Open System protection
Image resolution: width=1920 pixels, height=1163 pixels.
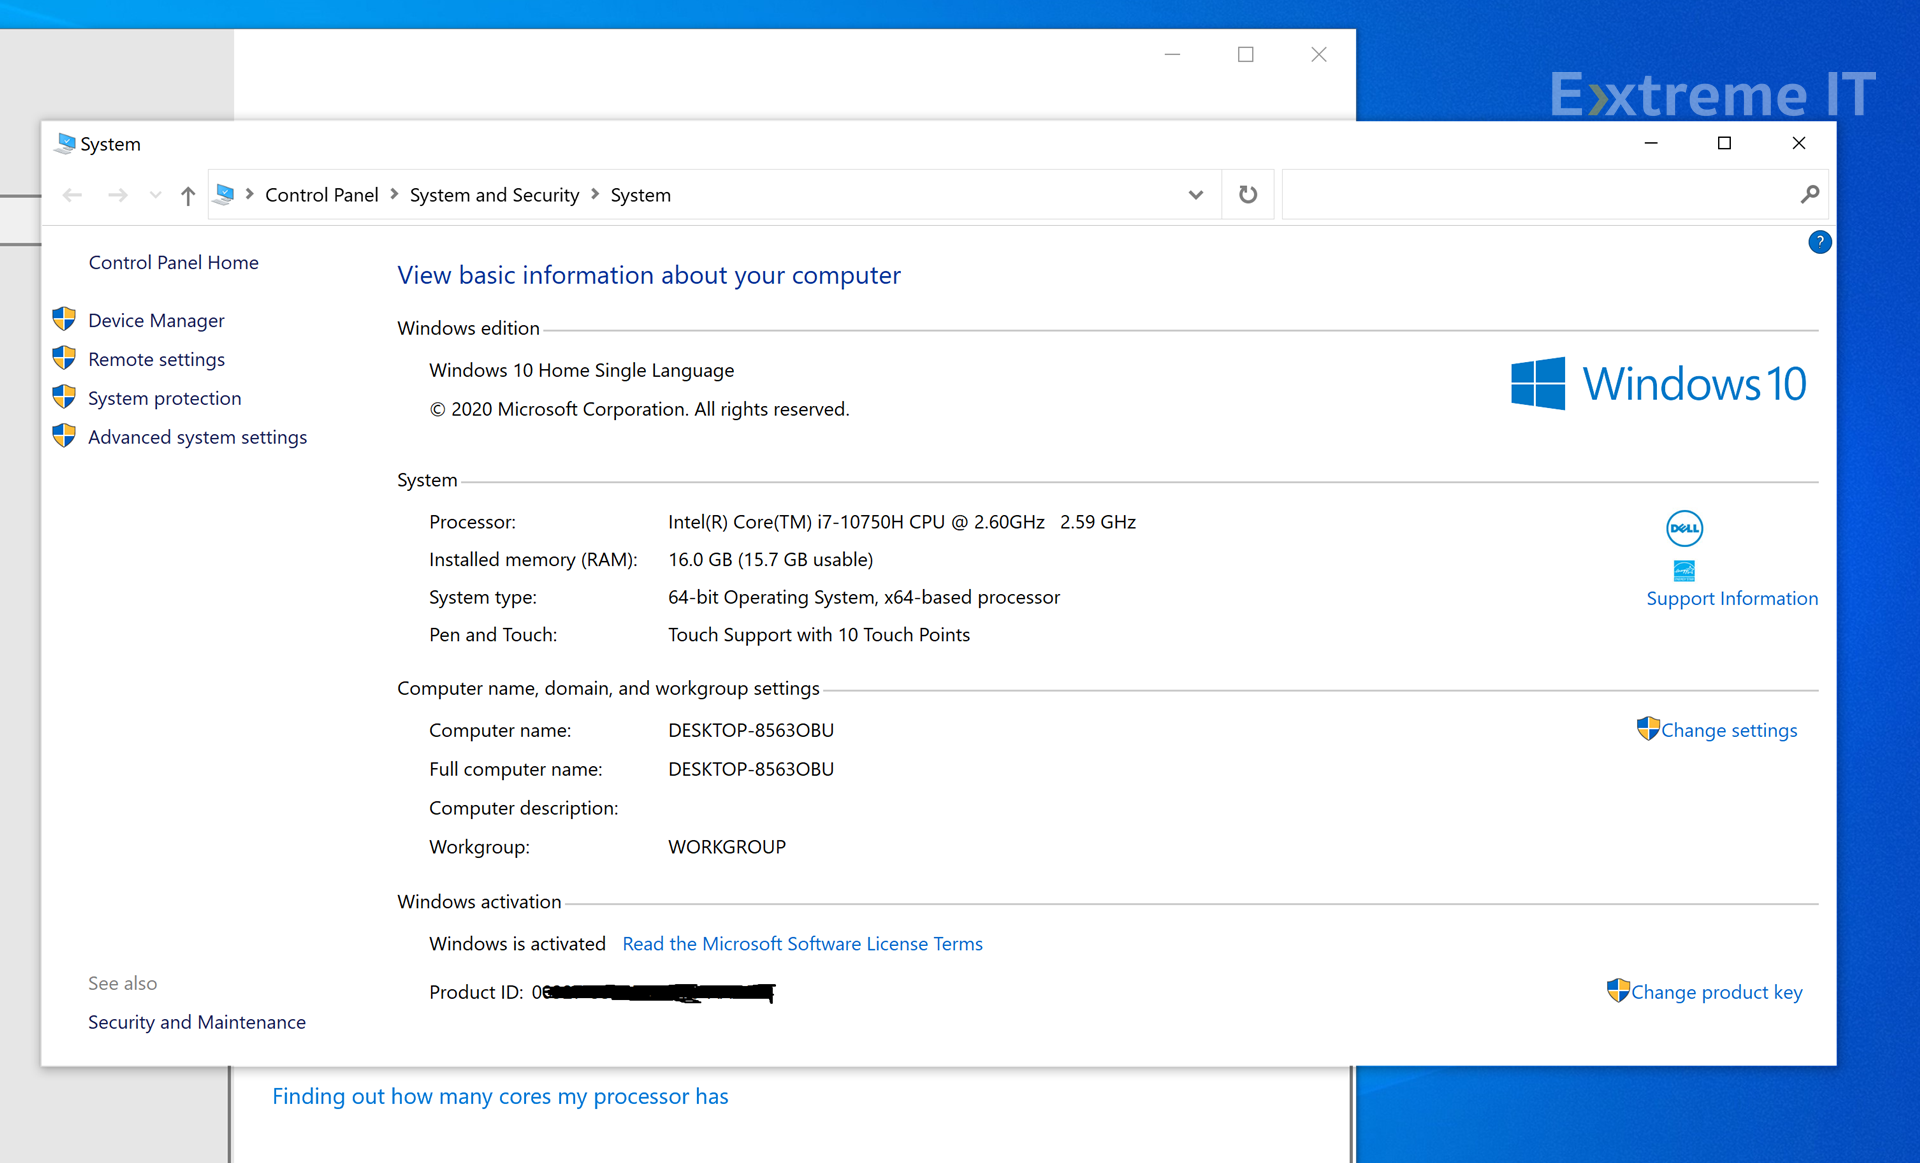click(x=164, y=398)
